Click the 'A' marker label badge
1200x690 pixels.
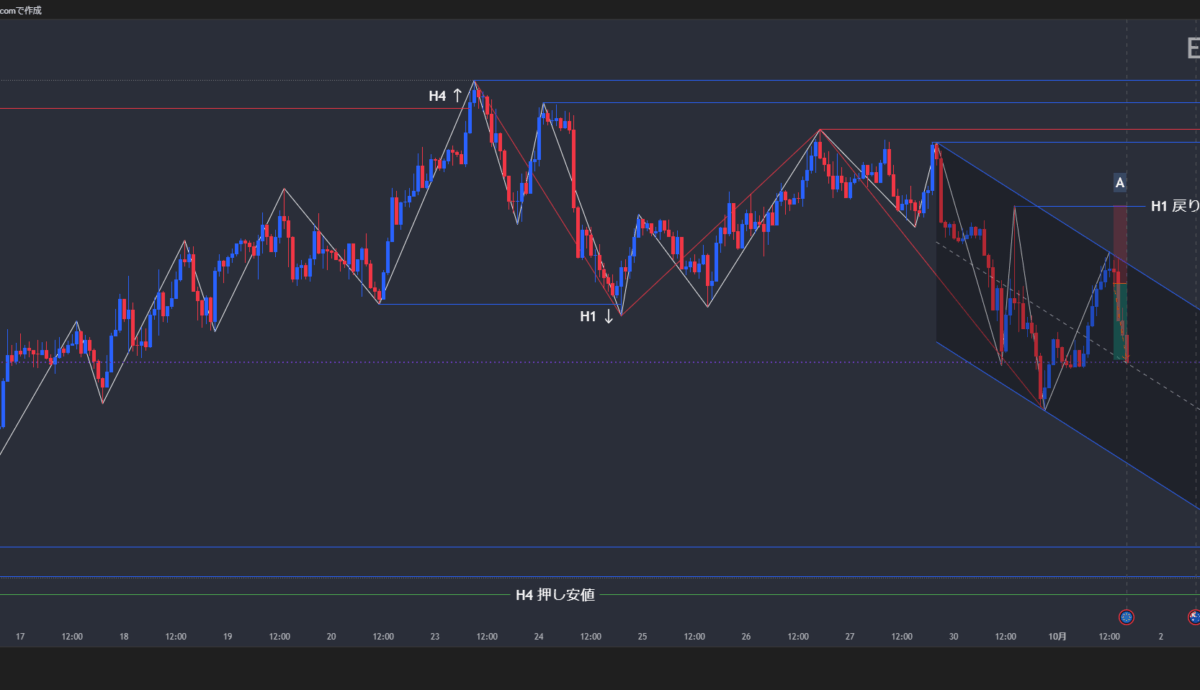(x=1120, y=182)
